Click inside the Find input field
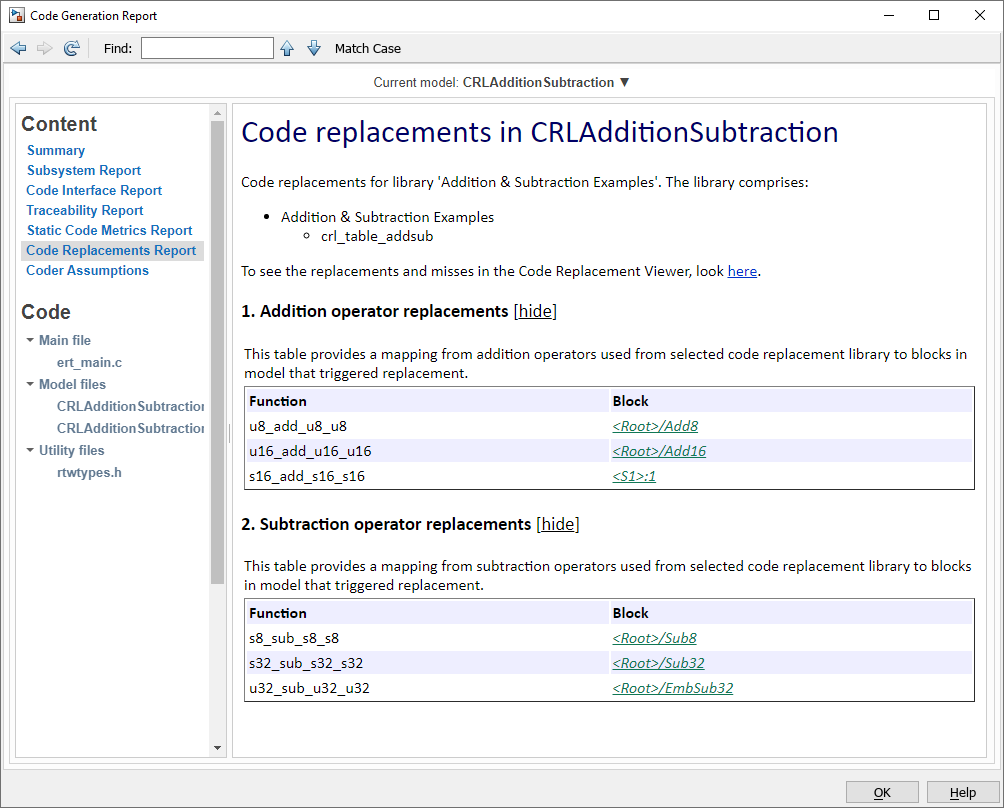This screenshot has width=1004, height=808. pyautogui.click(x=207, y=47)
